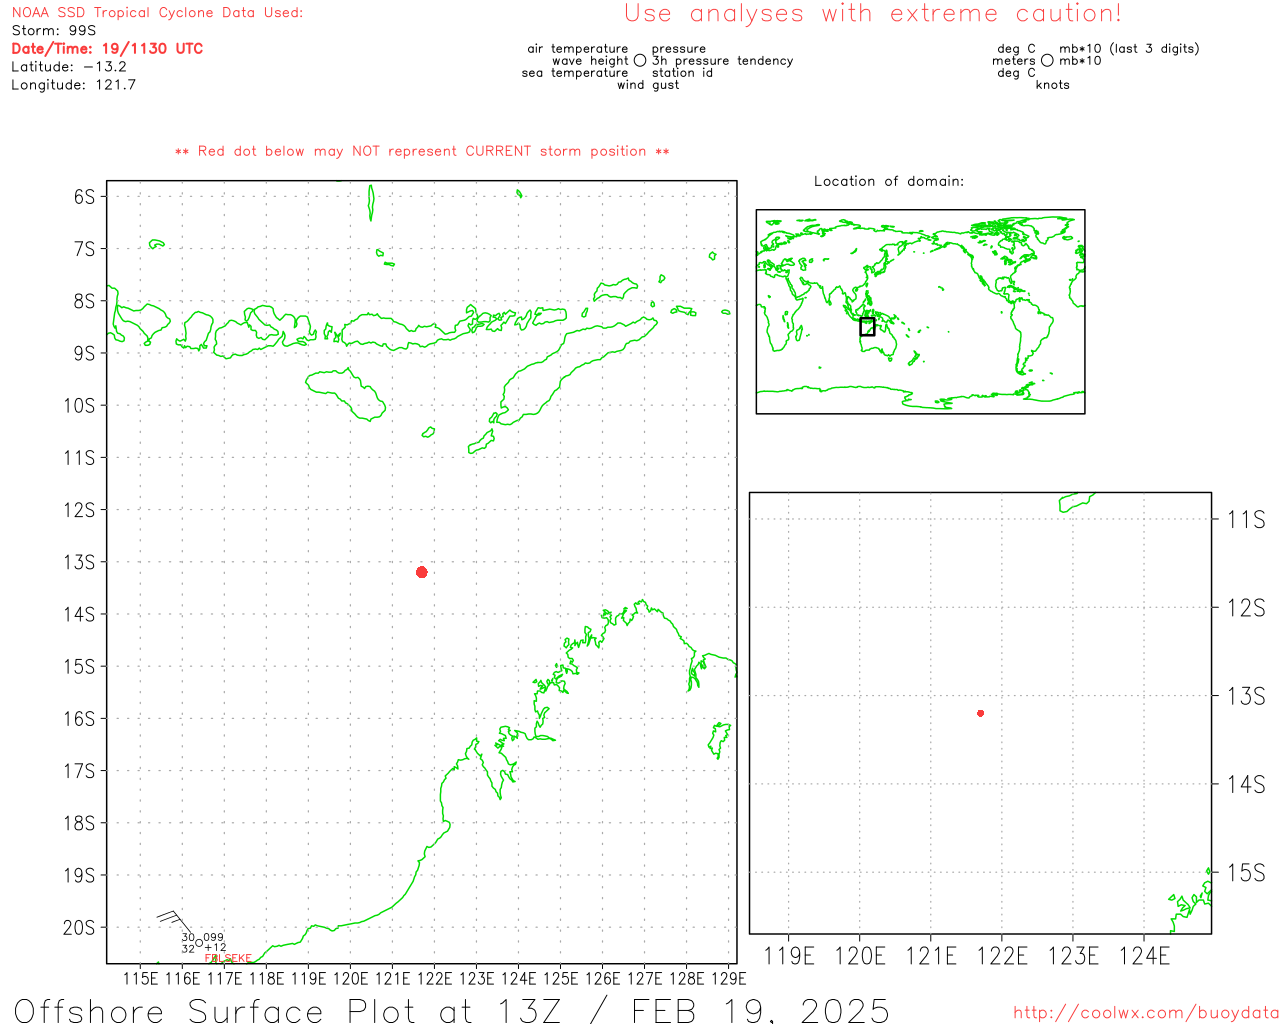Click the 'meters' units label
Screen dimensions: 1280x1024
pos(1014,61)
